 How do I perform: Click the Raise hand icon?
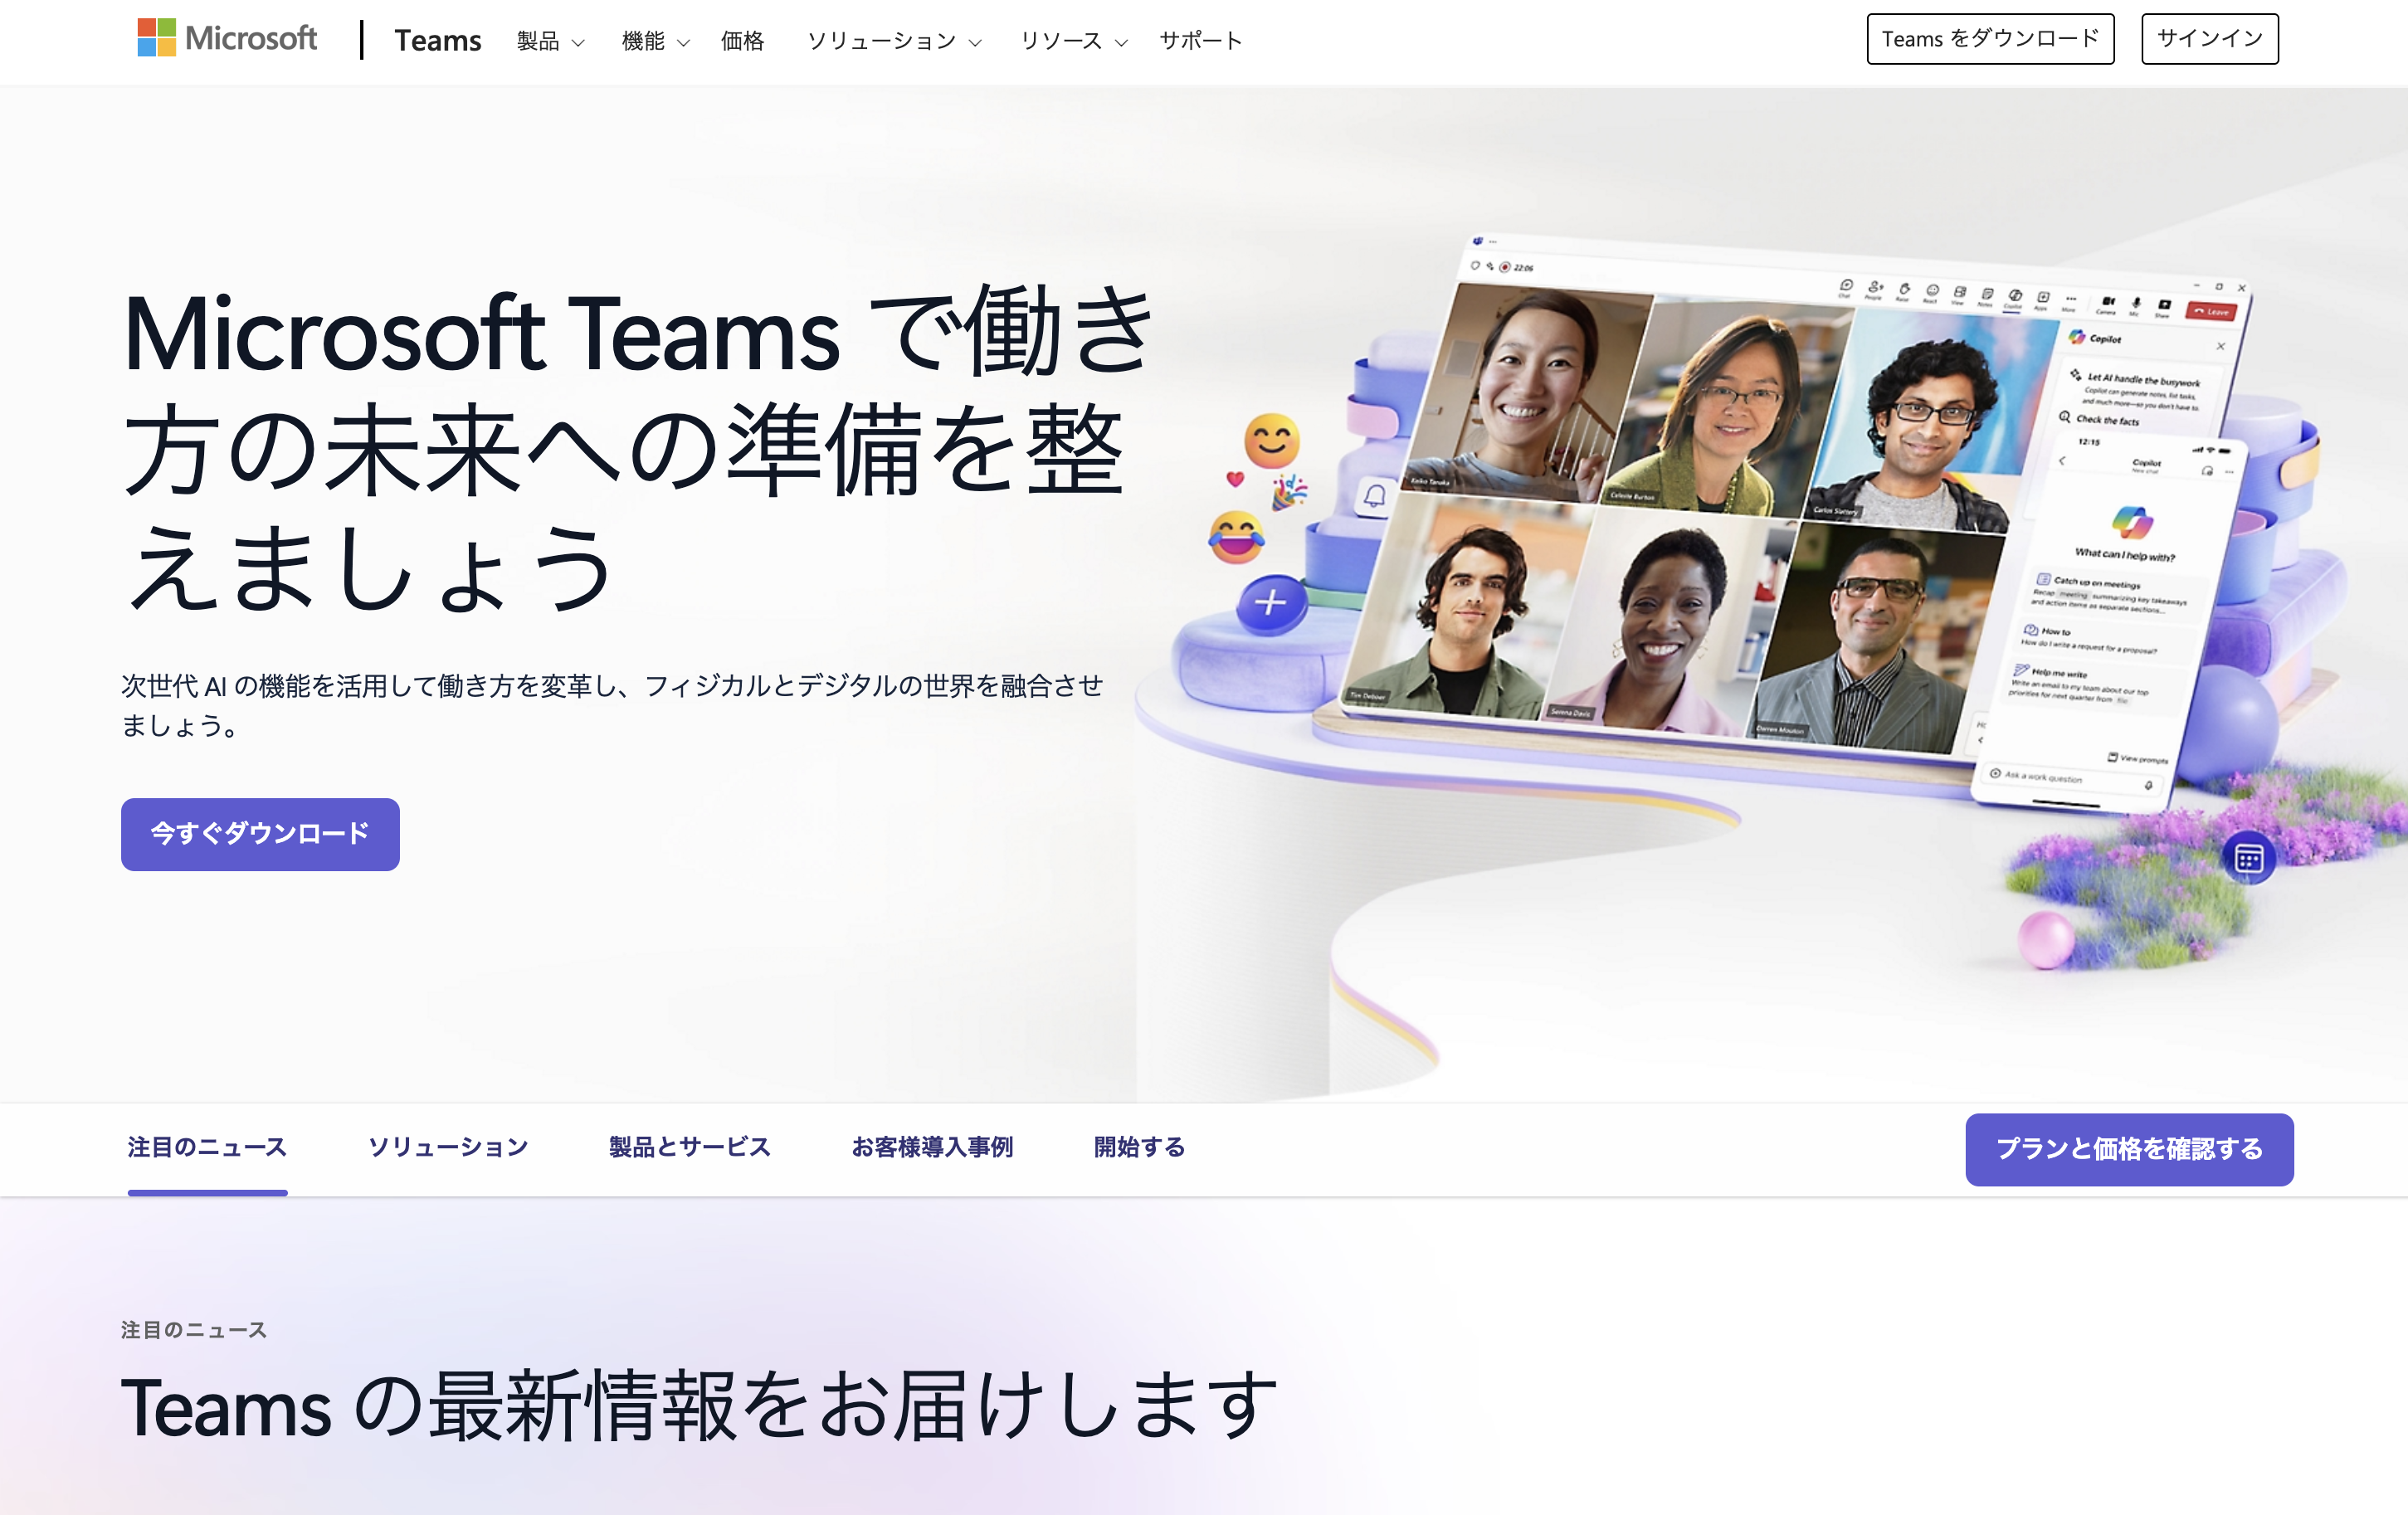point(1906,290)
